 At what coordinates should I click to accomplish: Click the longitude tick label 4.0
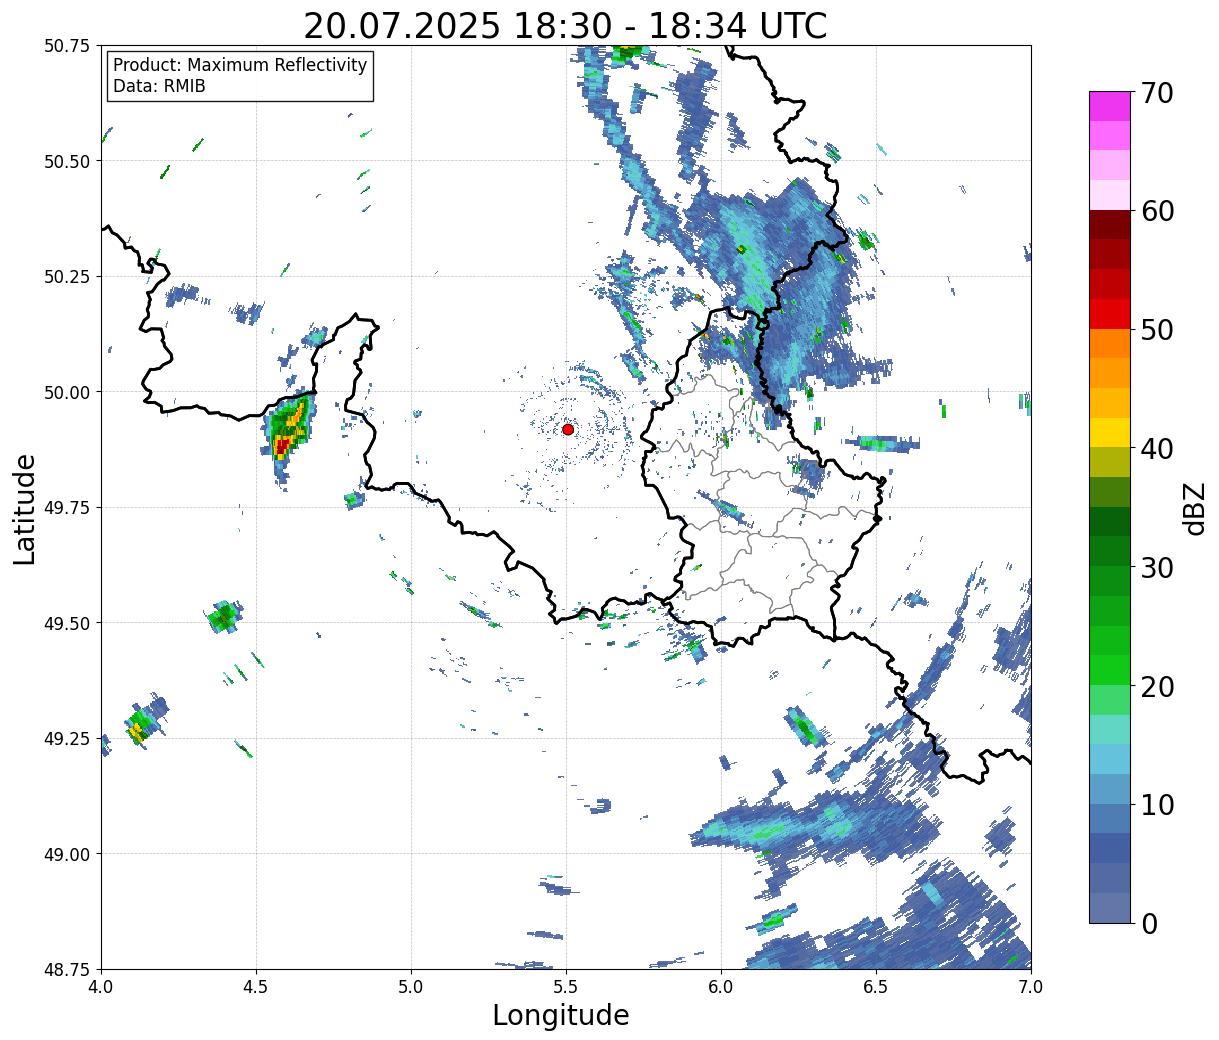[102, 987]
